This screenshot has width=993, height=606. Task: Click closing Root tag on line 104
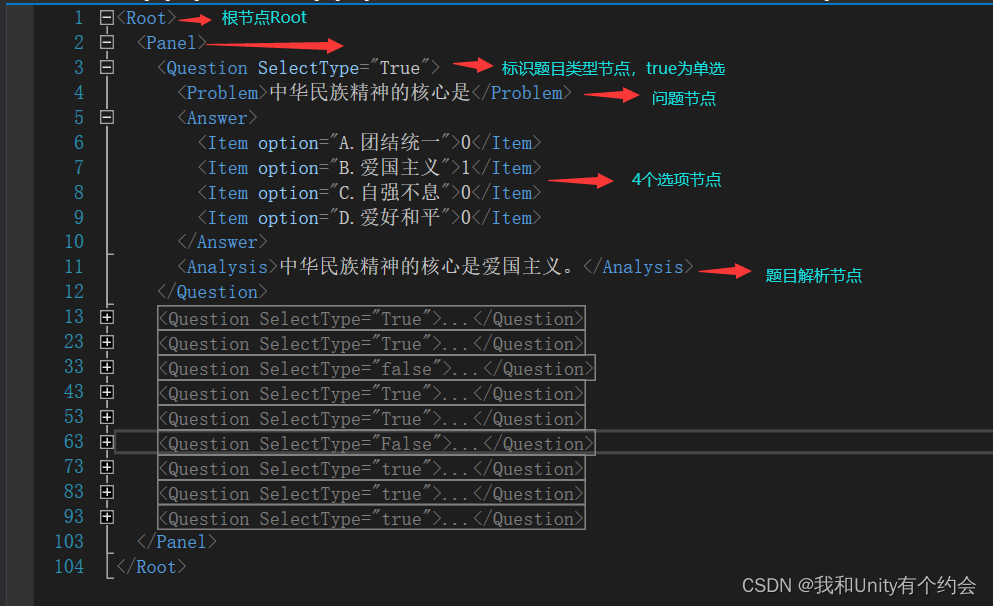(x=151, y=567)
